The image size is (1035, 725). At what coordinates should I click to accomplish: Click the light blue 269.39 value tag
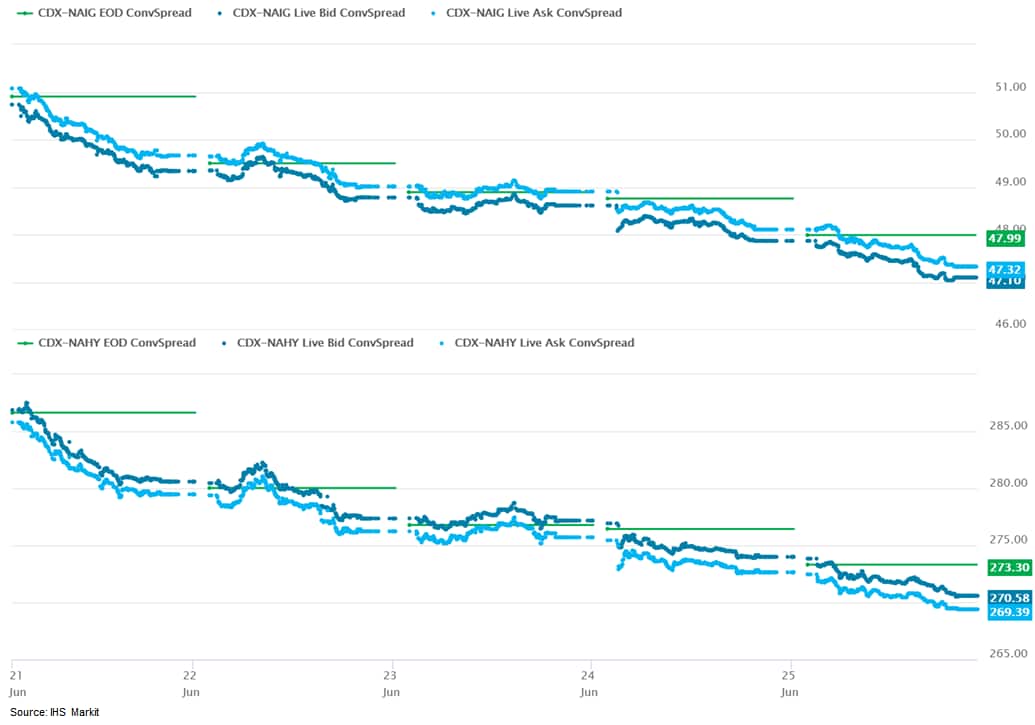pyautogui.click(x=1007, y=612)
